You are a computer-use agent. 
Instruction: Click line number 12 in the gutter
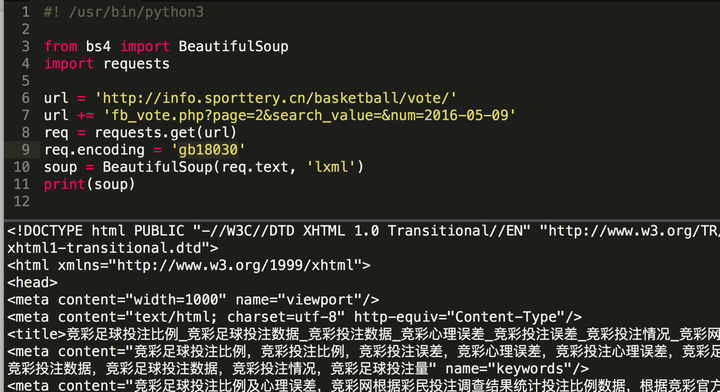coord(22,202)
